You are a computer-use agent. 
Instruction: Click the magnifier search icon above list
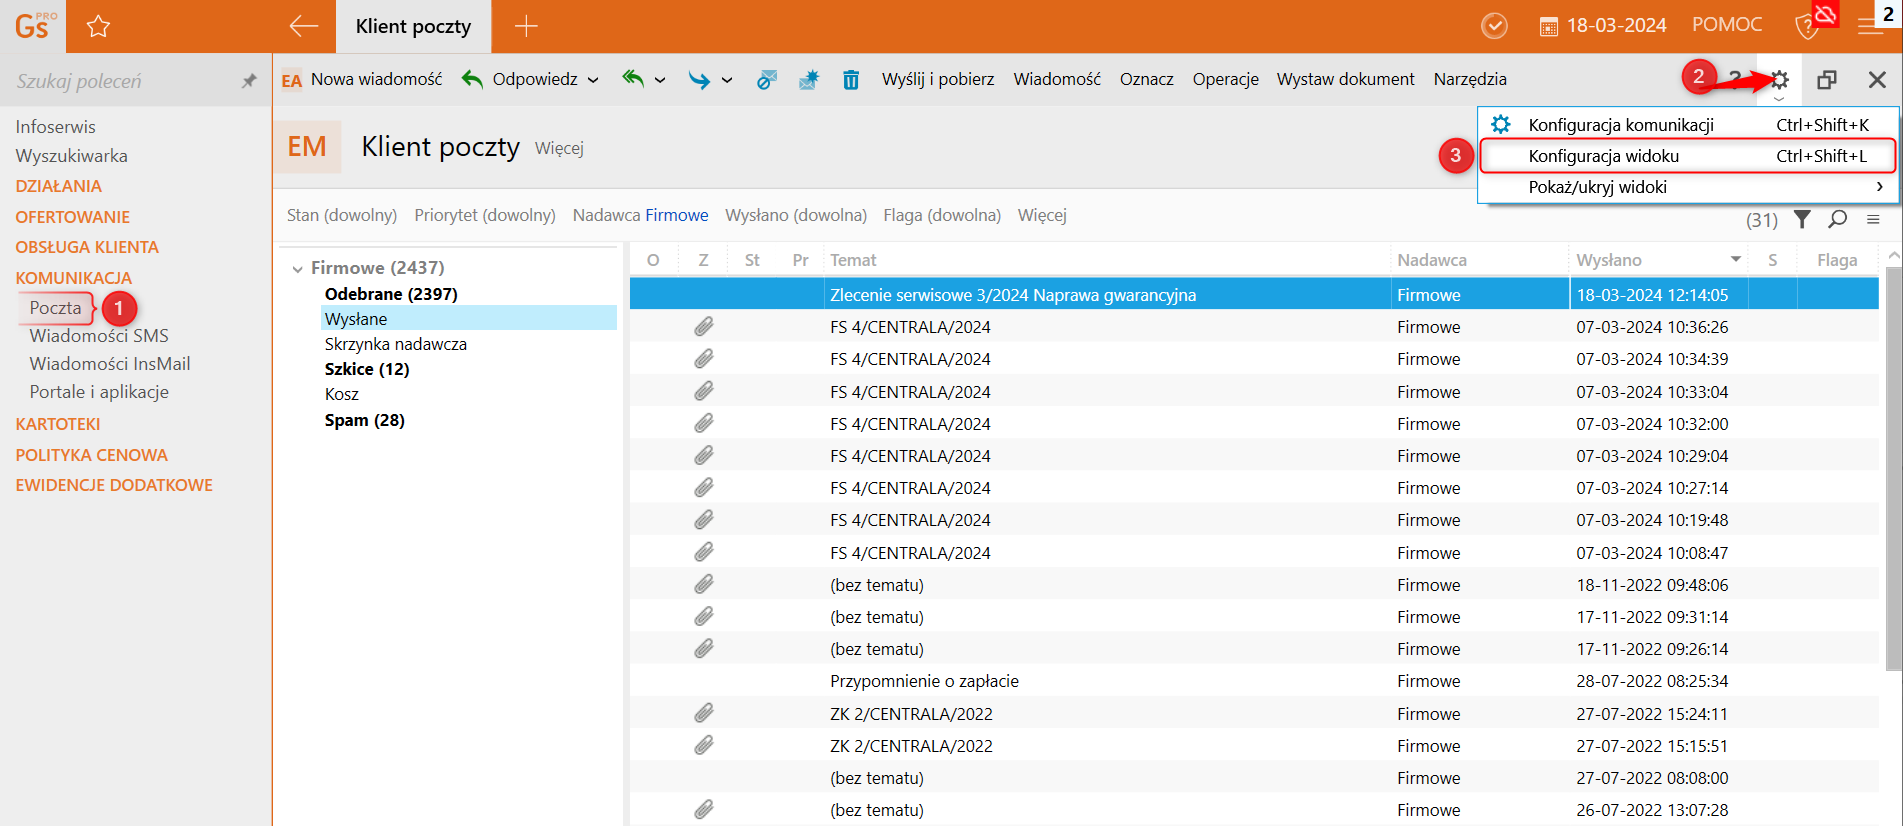coord(1837,219)
